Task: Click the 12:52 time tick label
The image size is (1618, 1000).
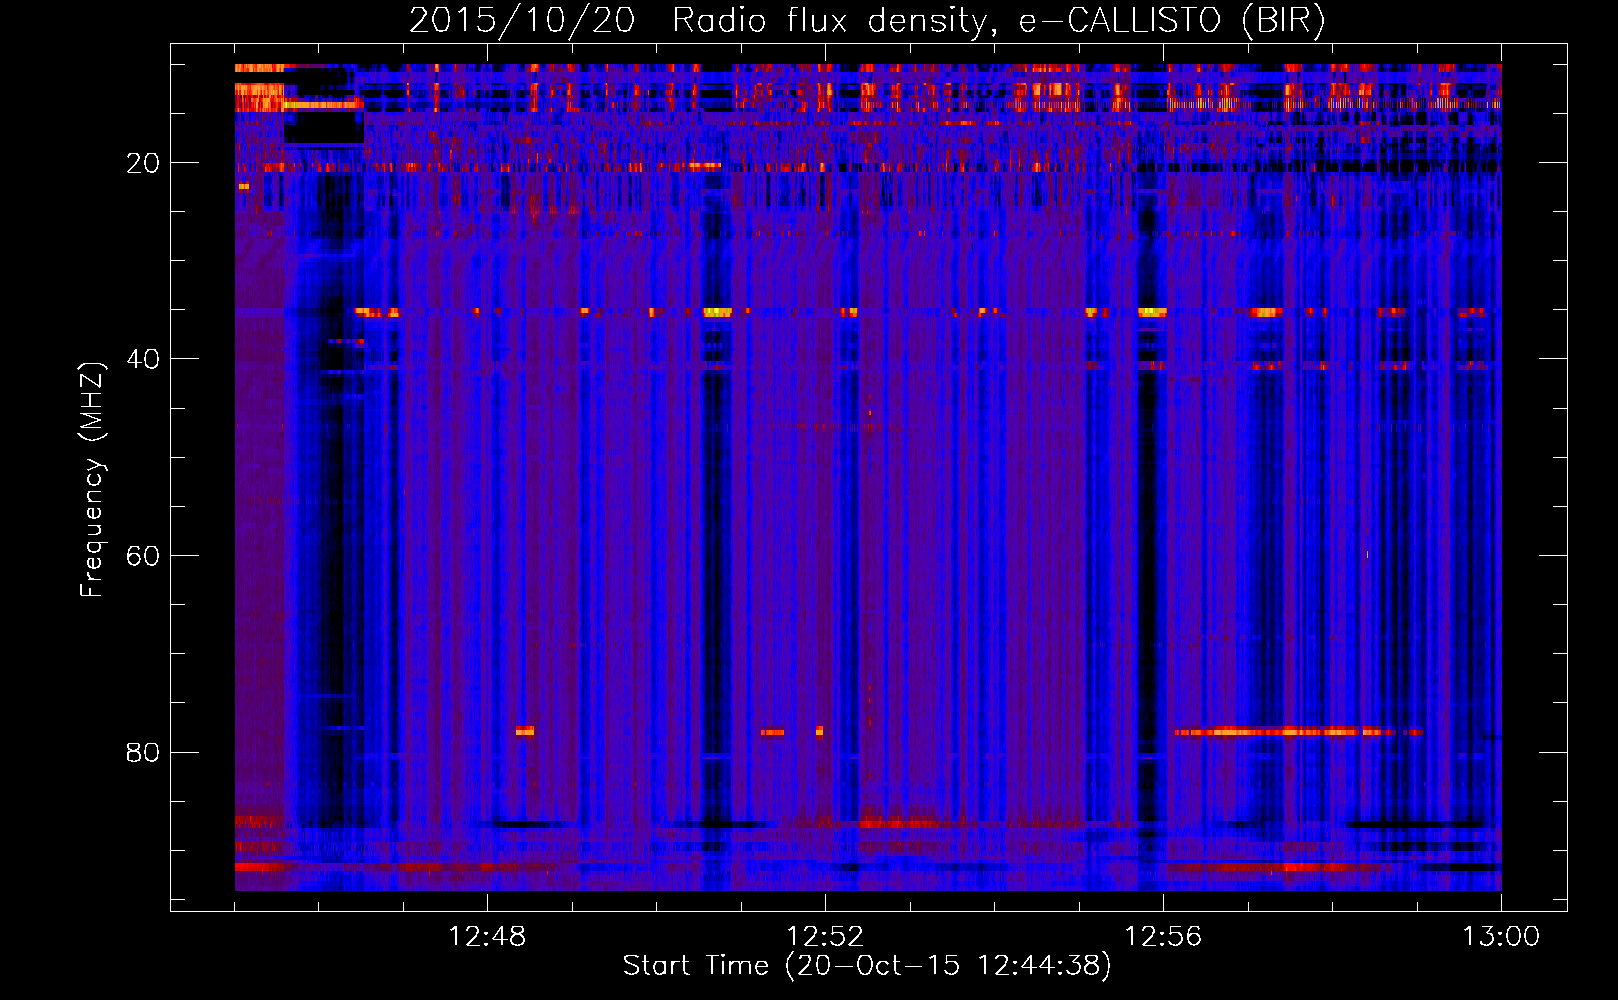Action: tap(825, 937)
